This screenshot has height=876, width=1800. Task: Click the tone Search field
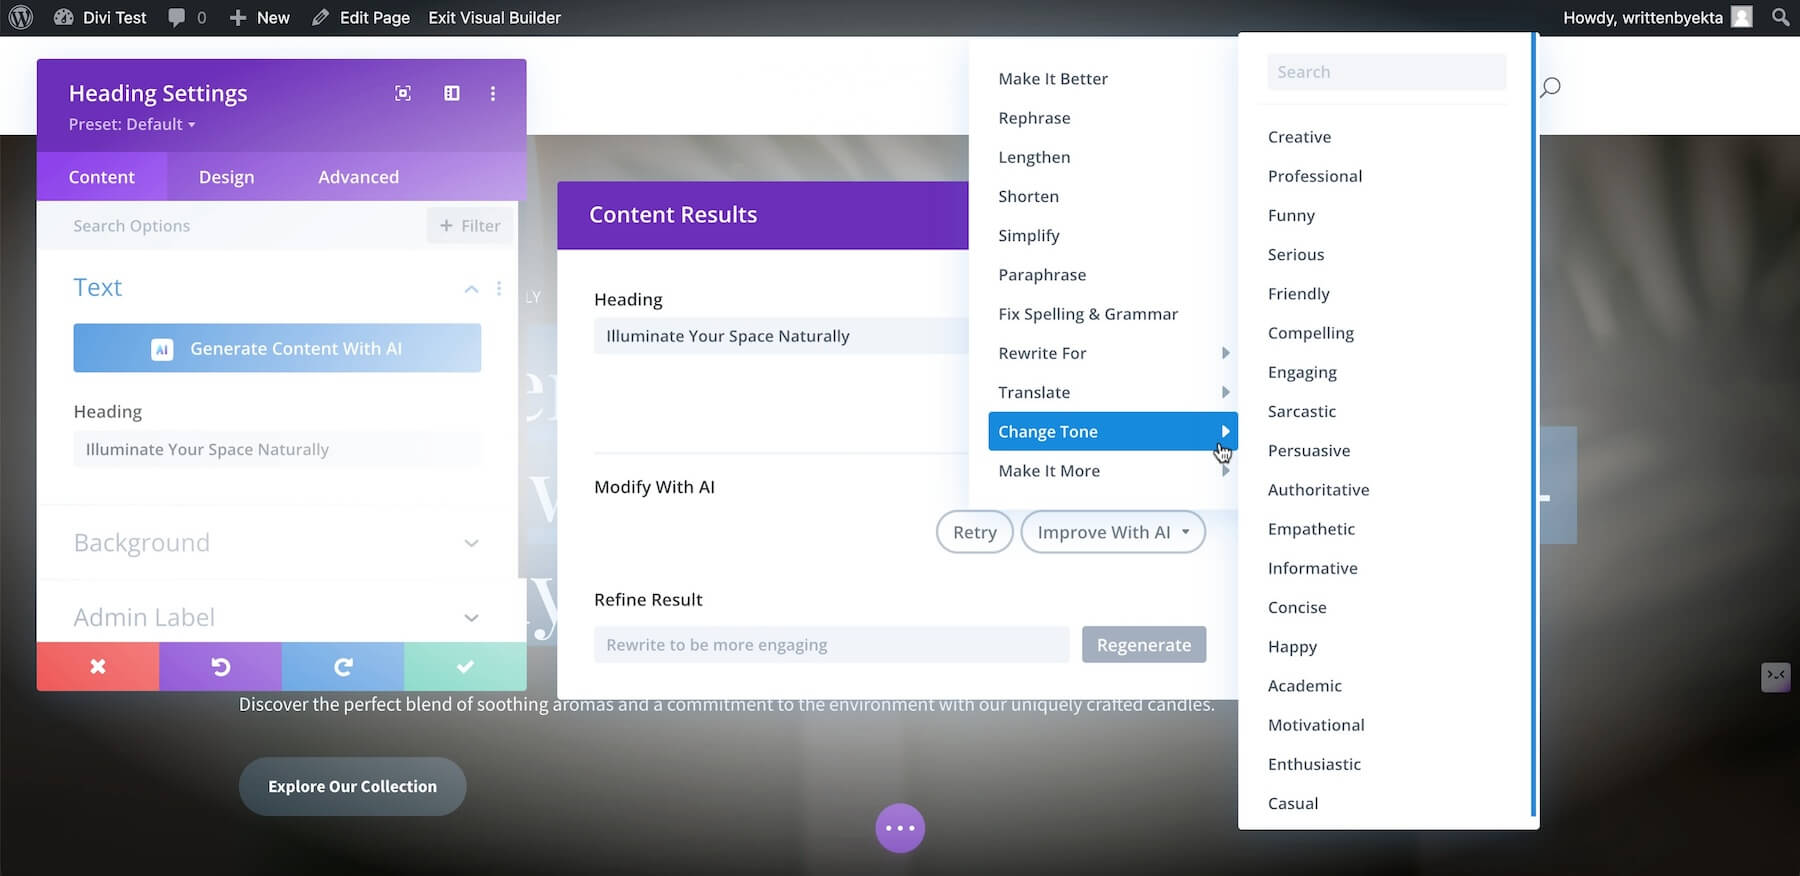pos(1387,72)
